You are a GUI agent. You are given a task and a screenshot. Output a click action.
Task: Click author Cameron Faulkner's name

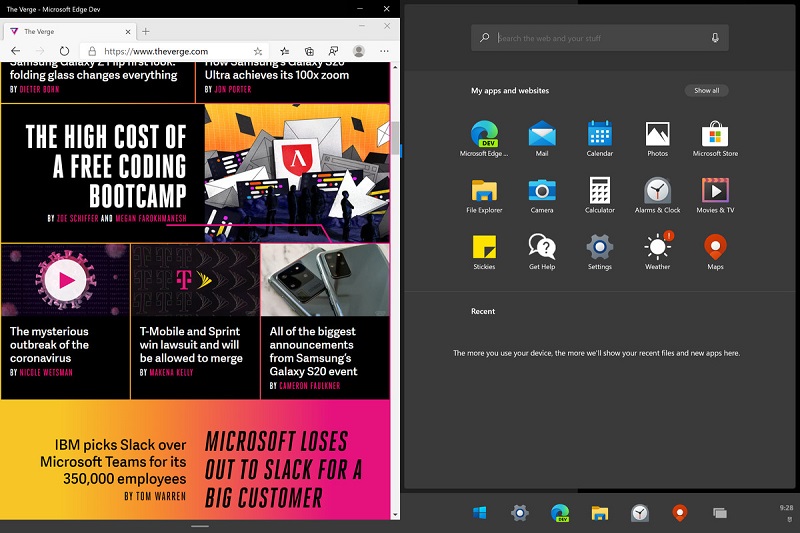point(310,386)
